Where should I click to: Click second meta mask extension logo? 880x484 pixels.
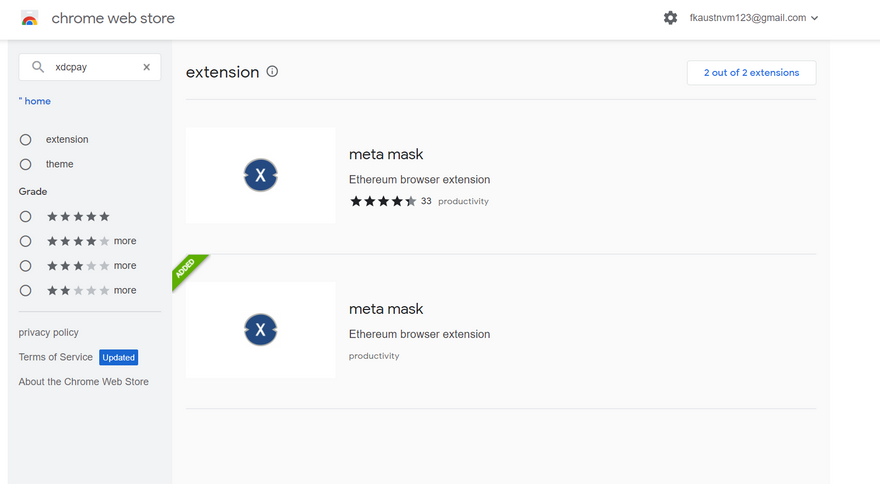coord(260,329)
